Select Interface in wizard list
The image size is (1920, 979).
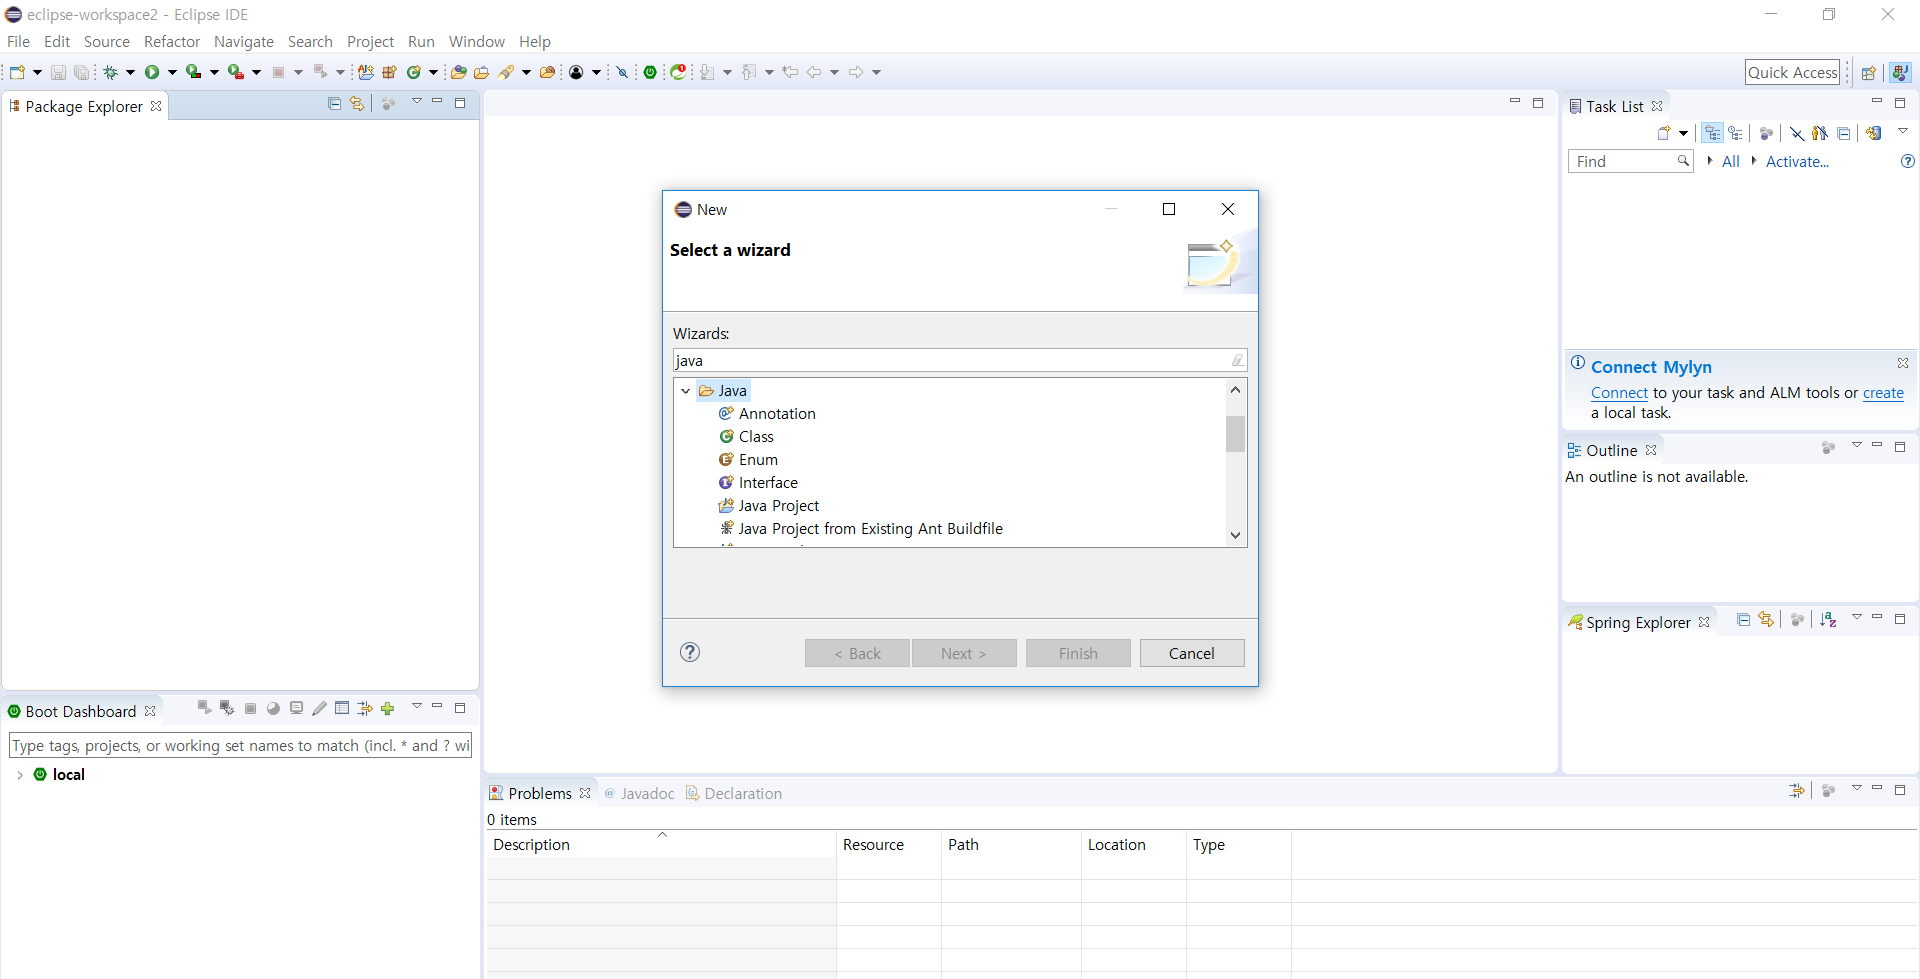[x=767, y=483]
